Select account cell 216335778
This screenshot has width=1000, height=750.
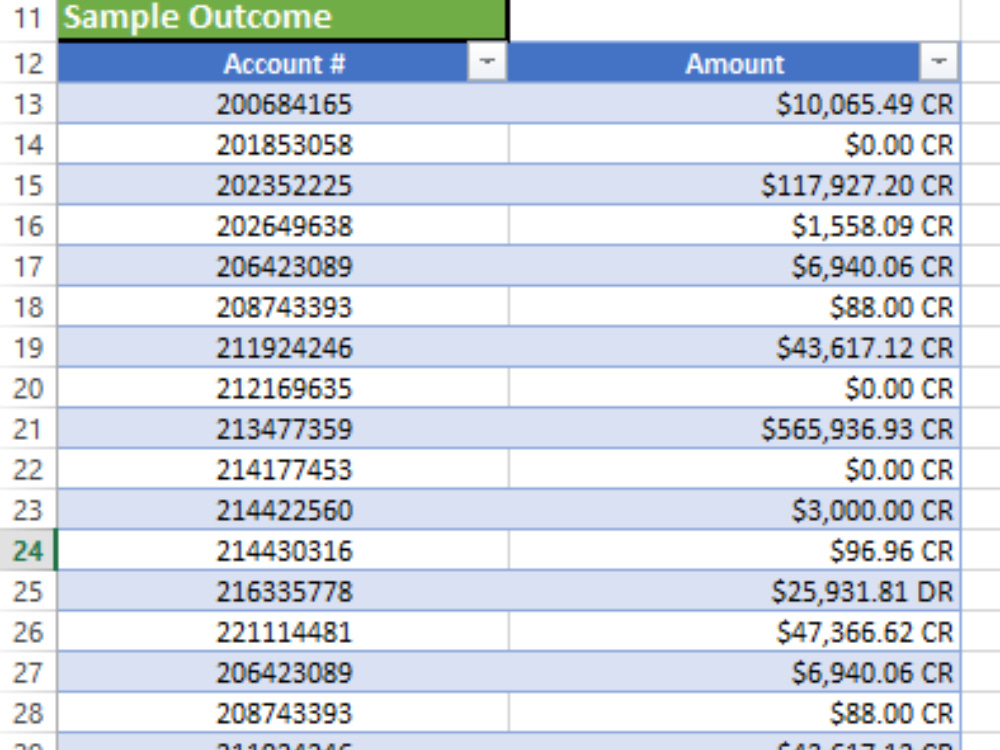tap(283, 591)
